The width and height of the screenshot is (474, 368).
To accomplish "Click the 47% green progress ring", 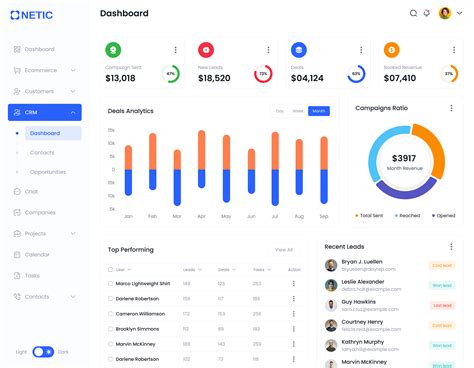I will tap(171, 74).
